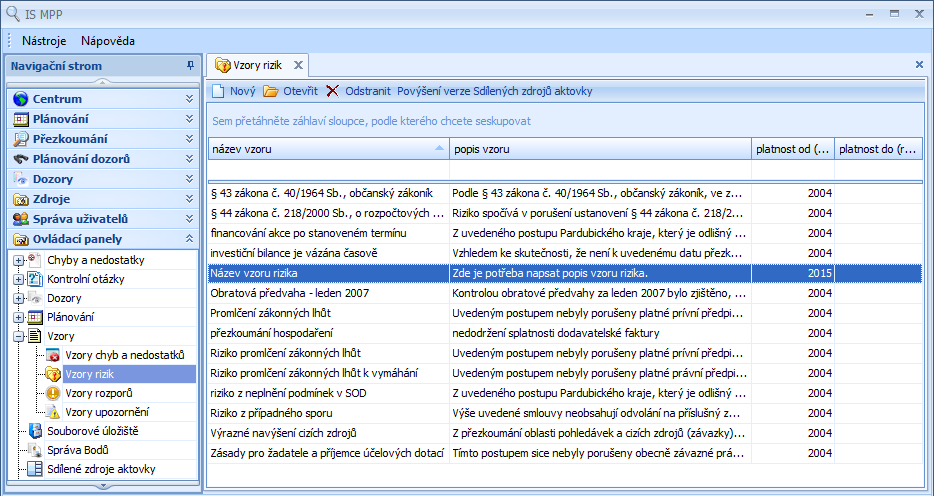This screenshot has width=934, height=496.
Task: Close the Vzory rizik tab
Action: tap(298, 65)
